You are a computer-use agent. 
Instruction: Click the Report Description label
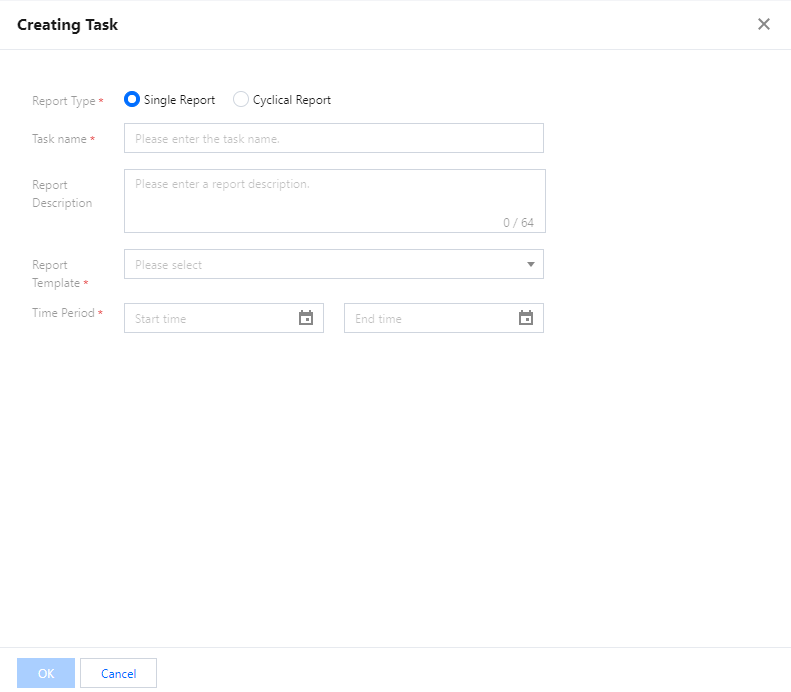pos(62,194)
